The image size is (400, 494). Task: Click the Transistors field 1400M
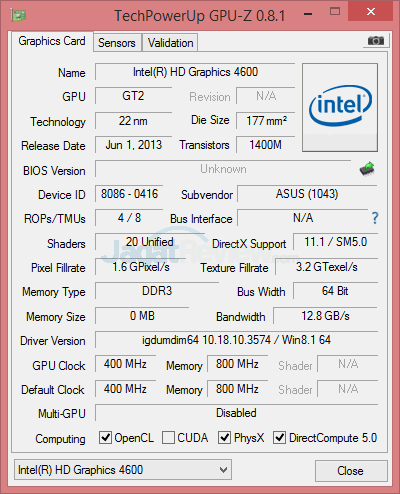266,145
